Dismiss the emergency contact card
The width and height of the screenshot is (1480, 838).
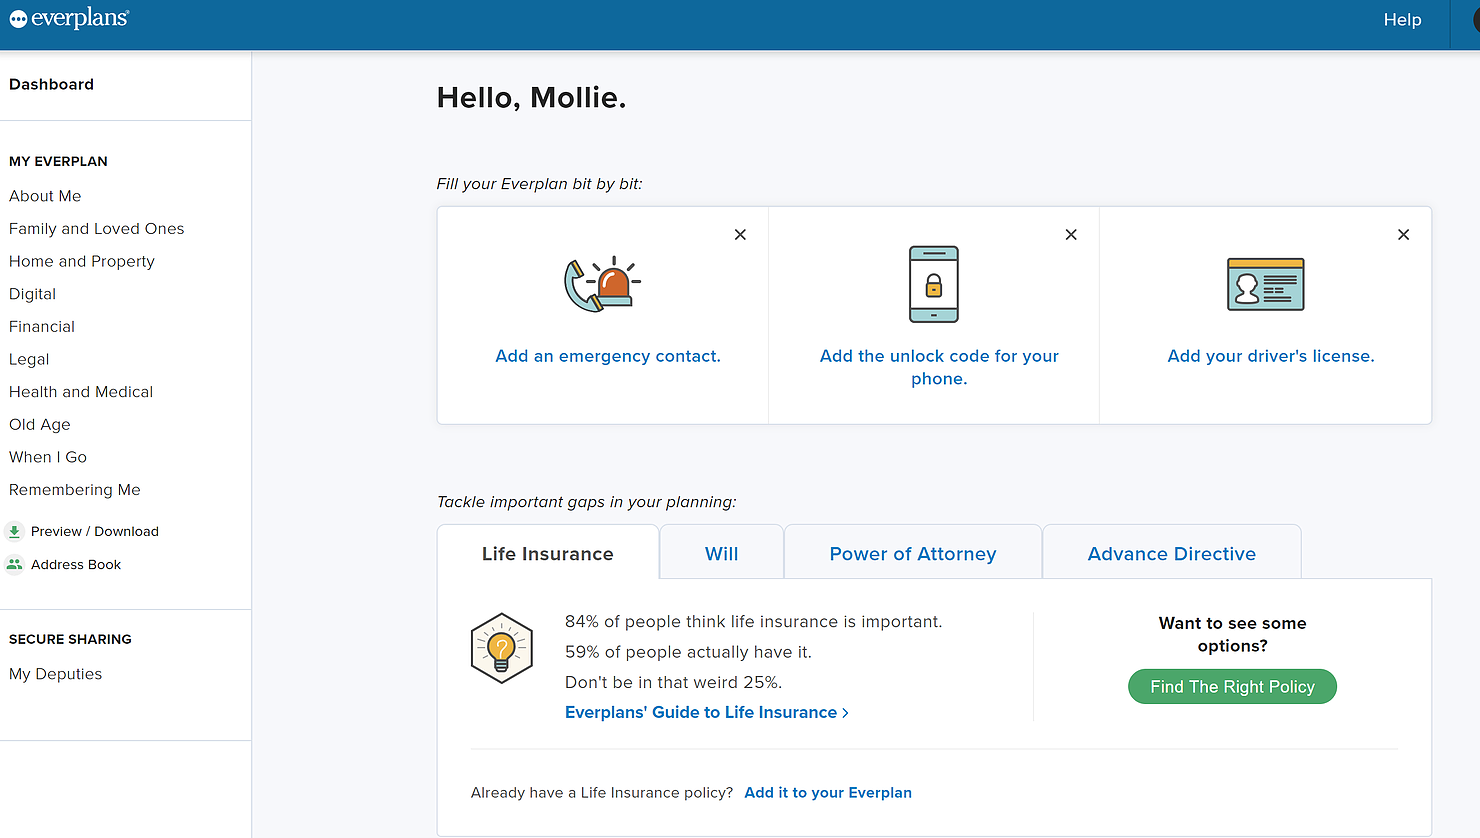[740, 235]
